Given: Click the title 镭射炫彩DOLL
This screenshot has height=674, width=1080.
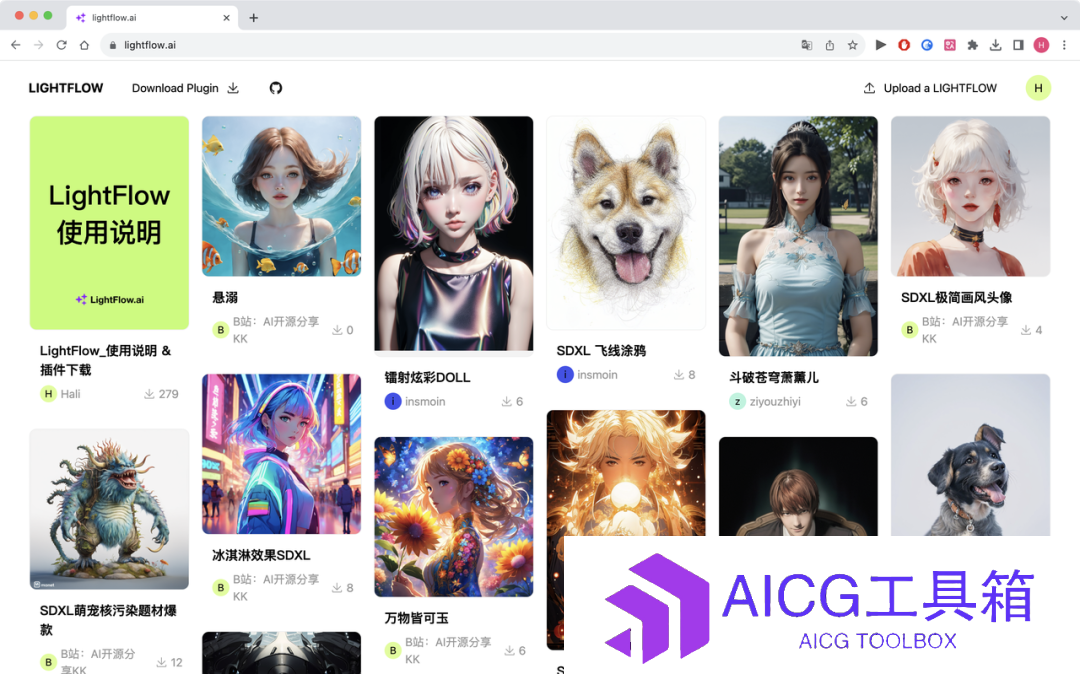Looking at the screenshot, I should point(427,377).
